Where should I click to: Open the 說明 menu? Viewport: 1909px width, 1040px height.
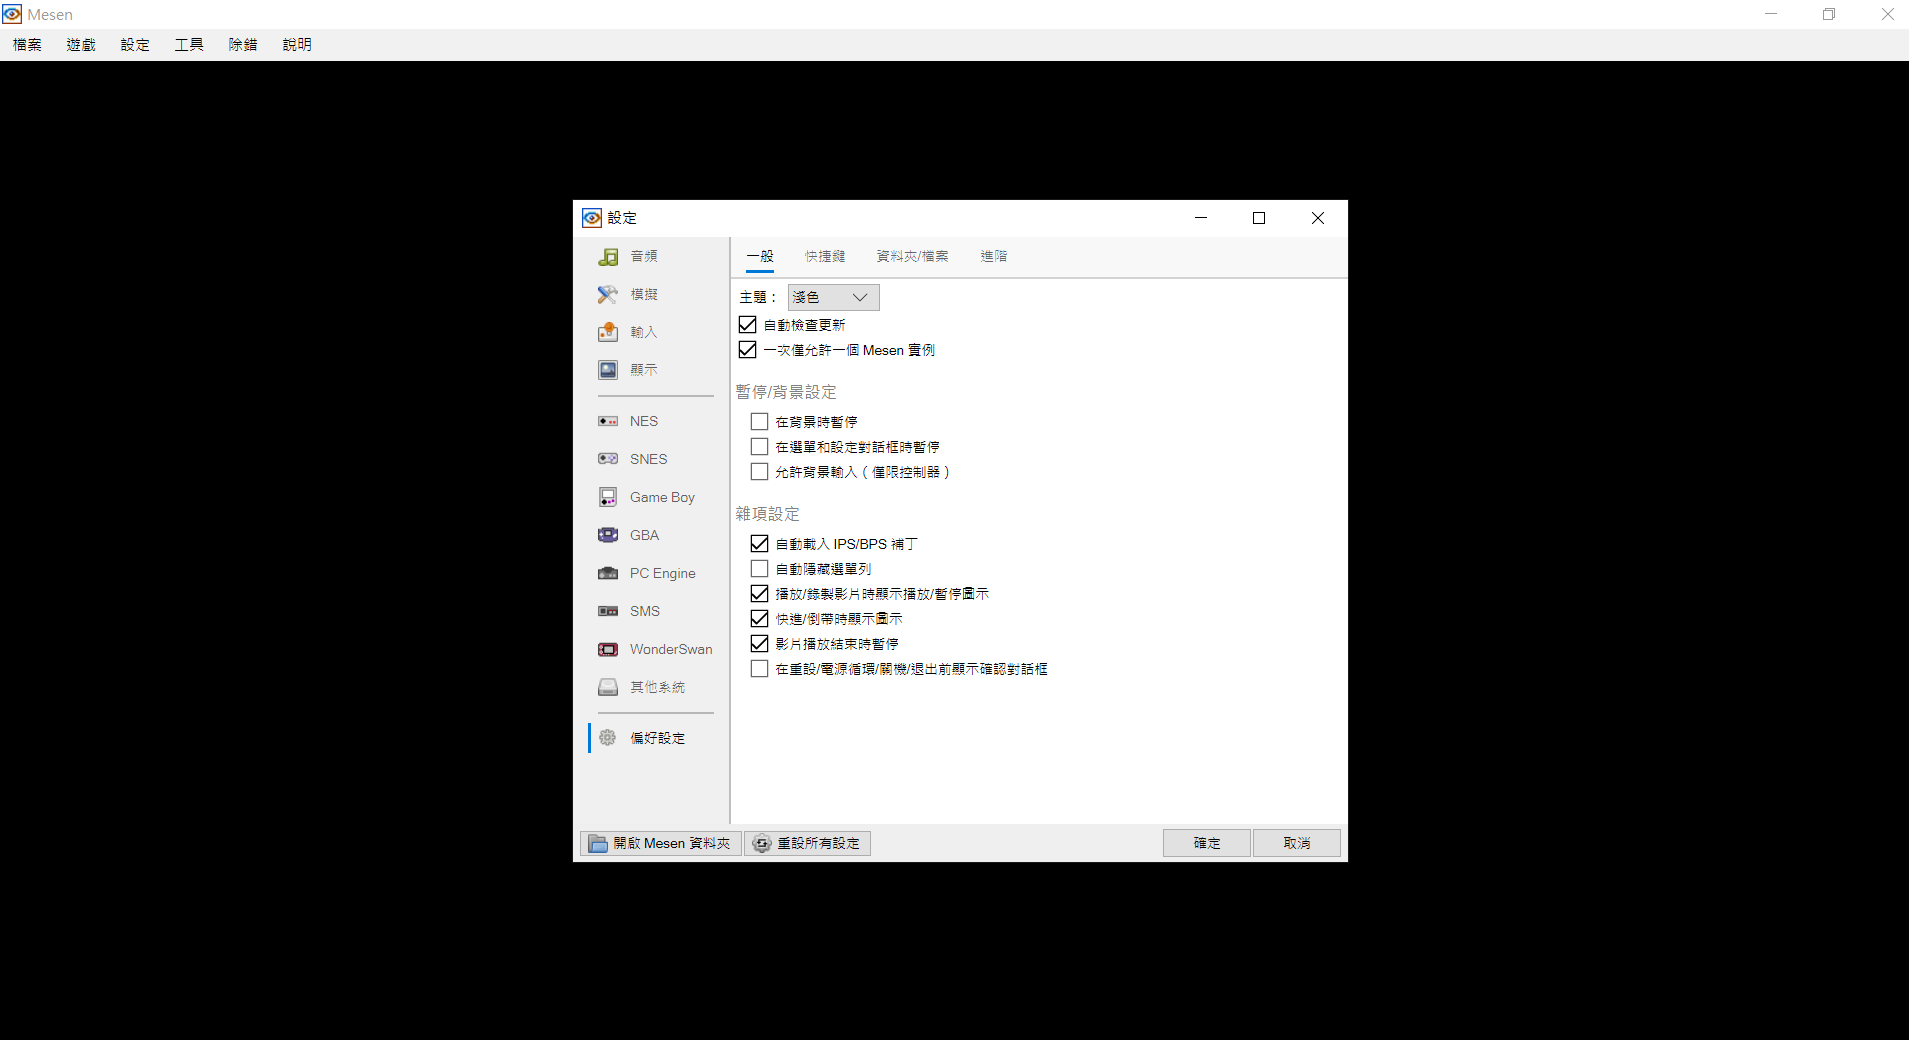point(297,45)
